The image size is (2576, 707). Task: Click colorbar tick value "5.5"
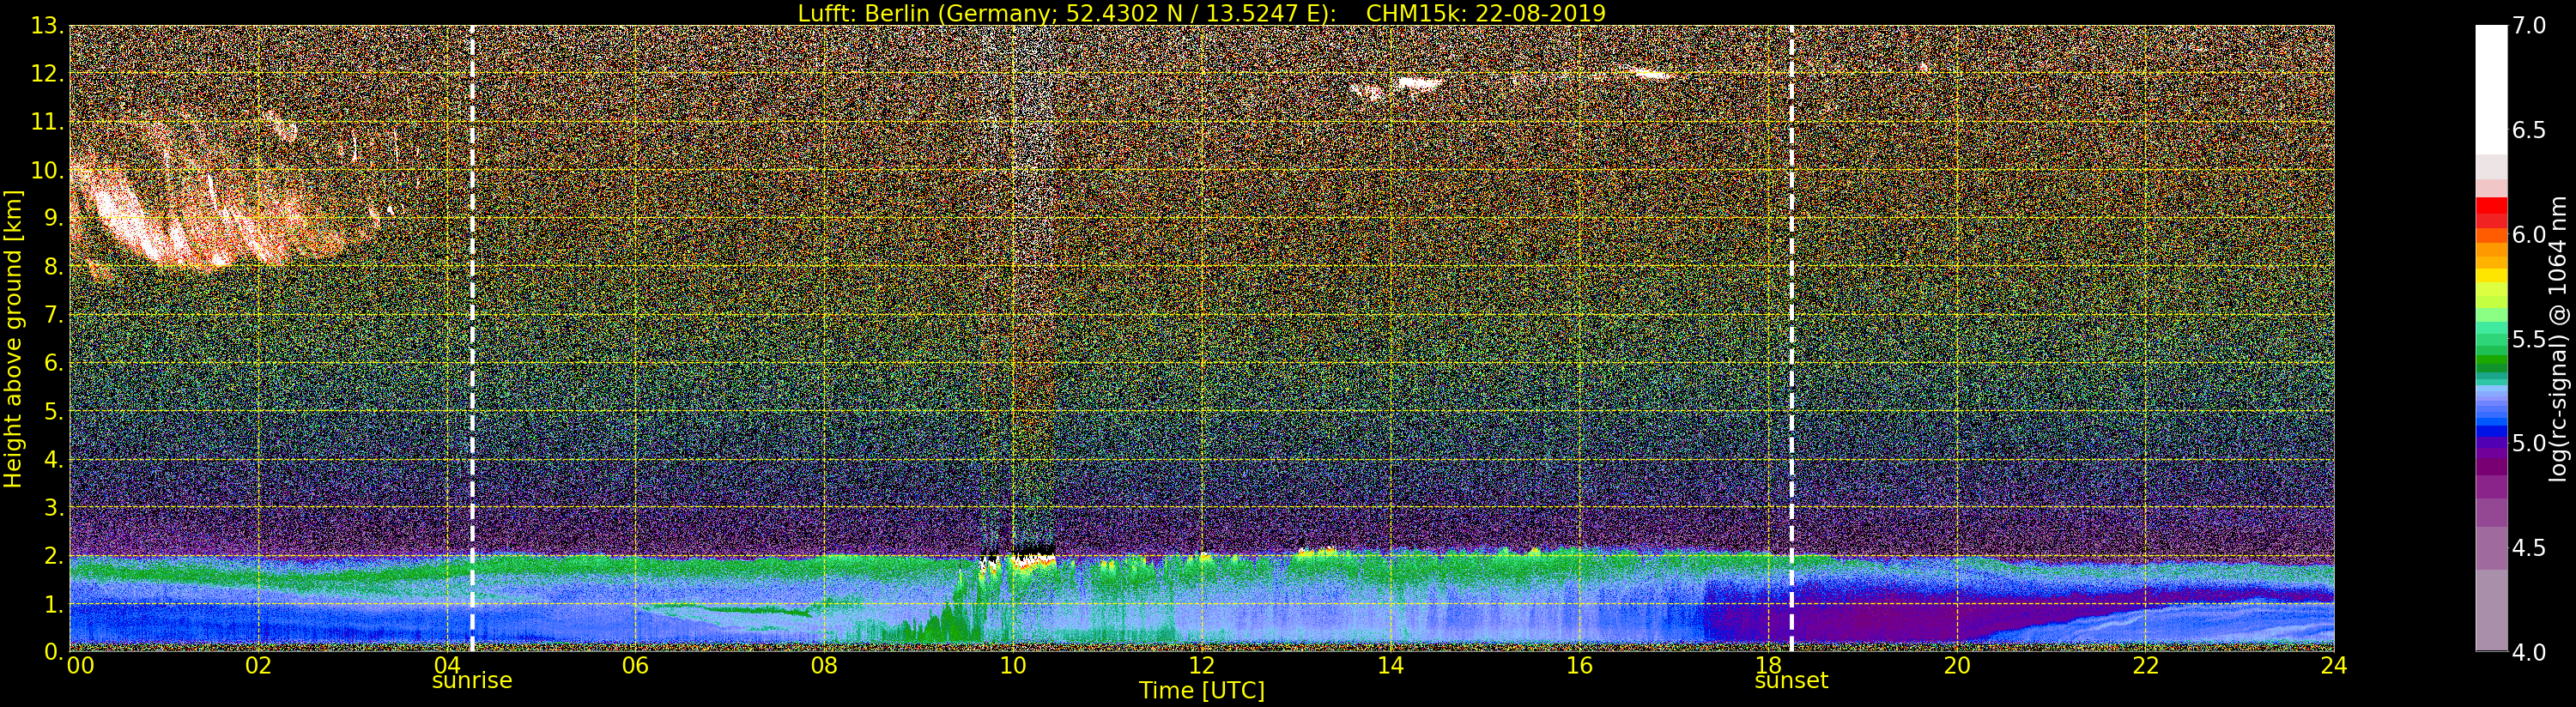point(2529,339)
